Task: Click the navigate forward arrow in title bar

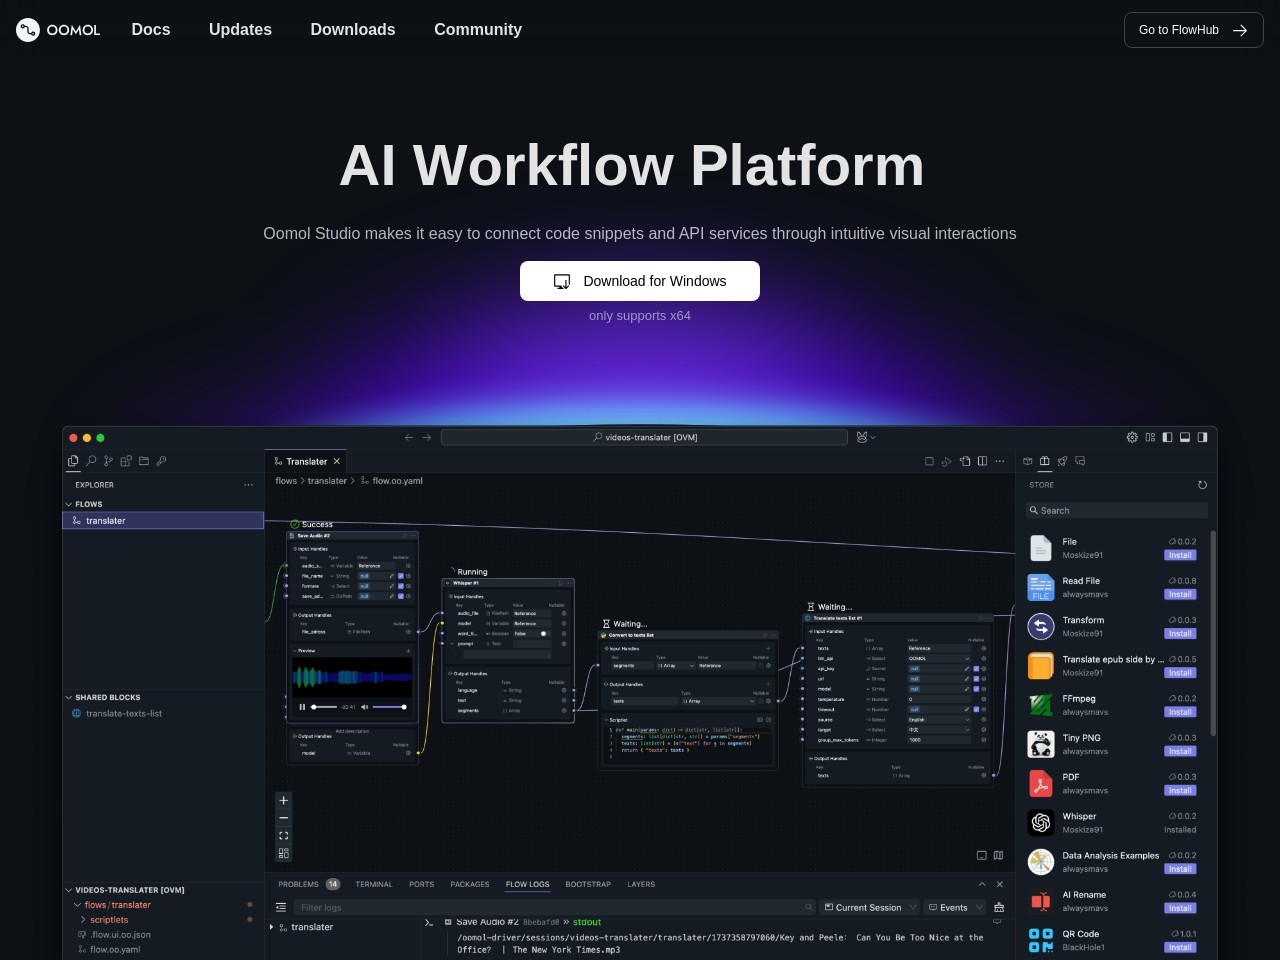Action: (427, 437)
